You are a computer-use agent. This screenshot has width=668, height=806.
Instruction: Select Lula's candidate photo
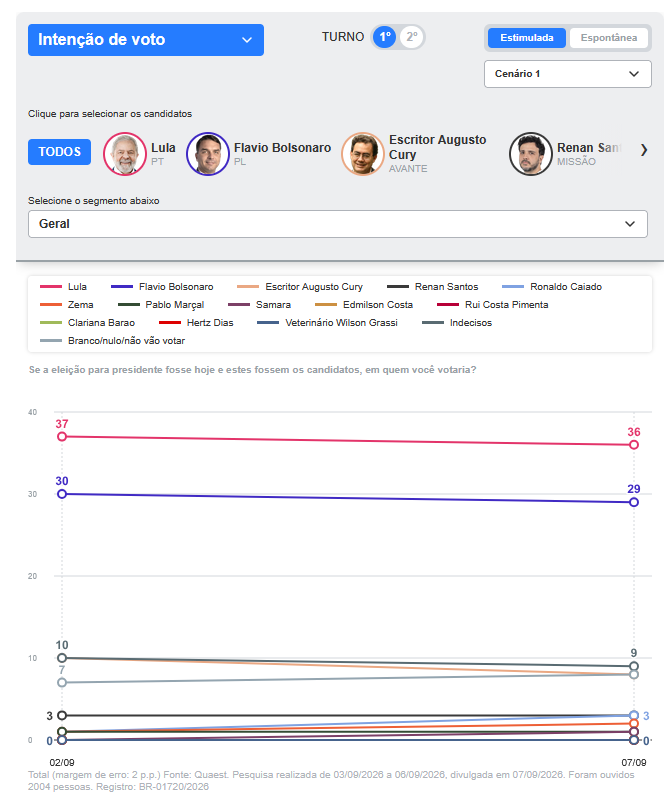click(125, 154)
